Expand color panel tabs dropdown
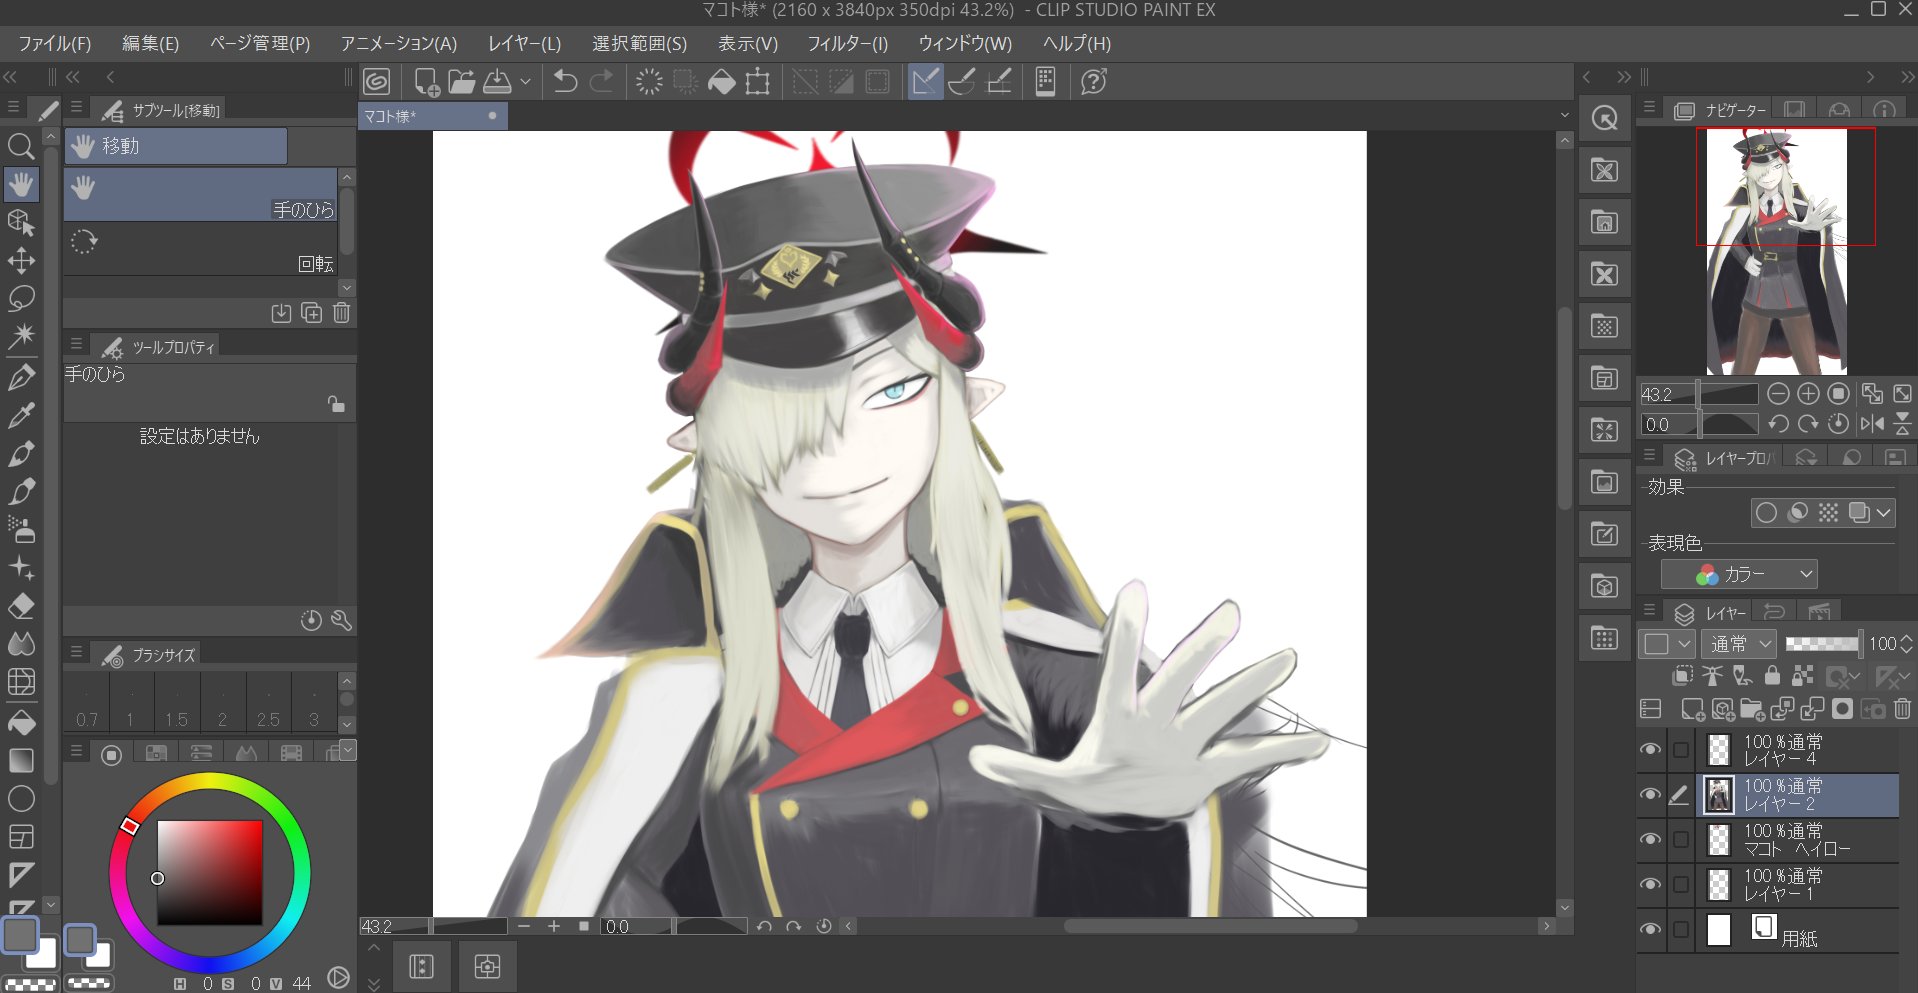The height and width of the screenshot is (993, 1918). [347, 749]
